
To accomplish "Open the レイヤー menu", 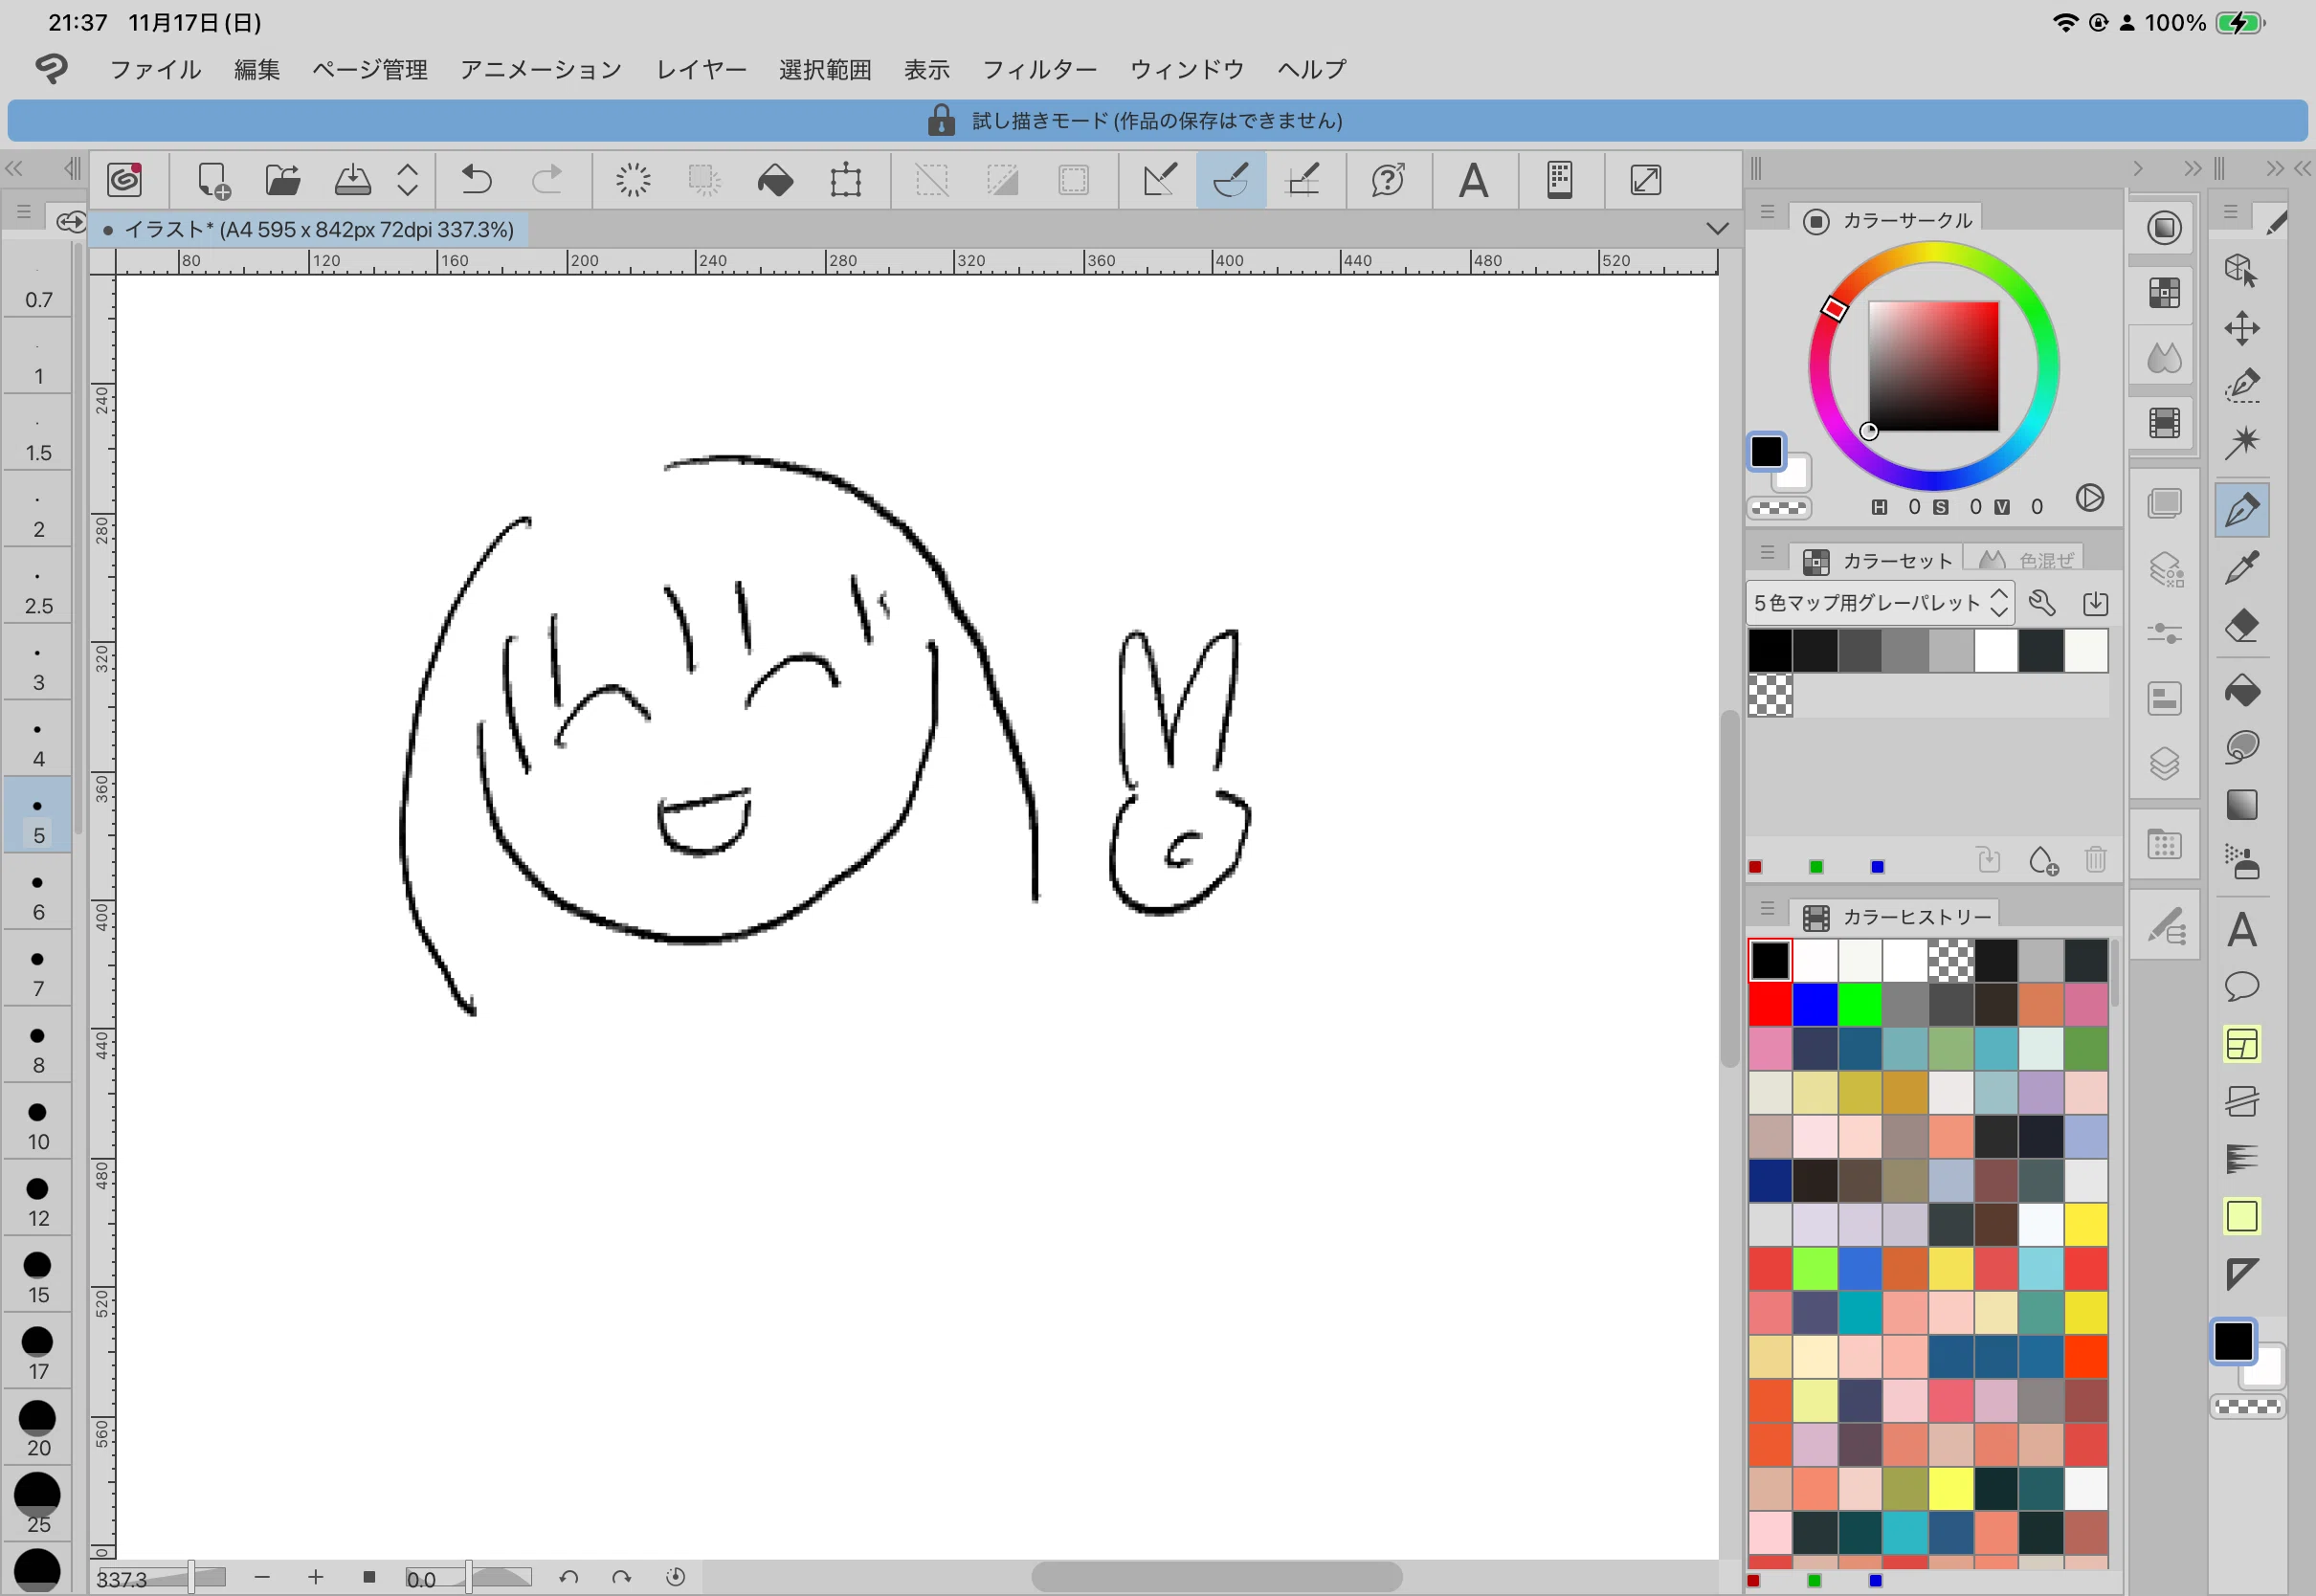I will pyautogui.click(x=701, y=69).
